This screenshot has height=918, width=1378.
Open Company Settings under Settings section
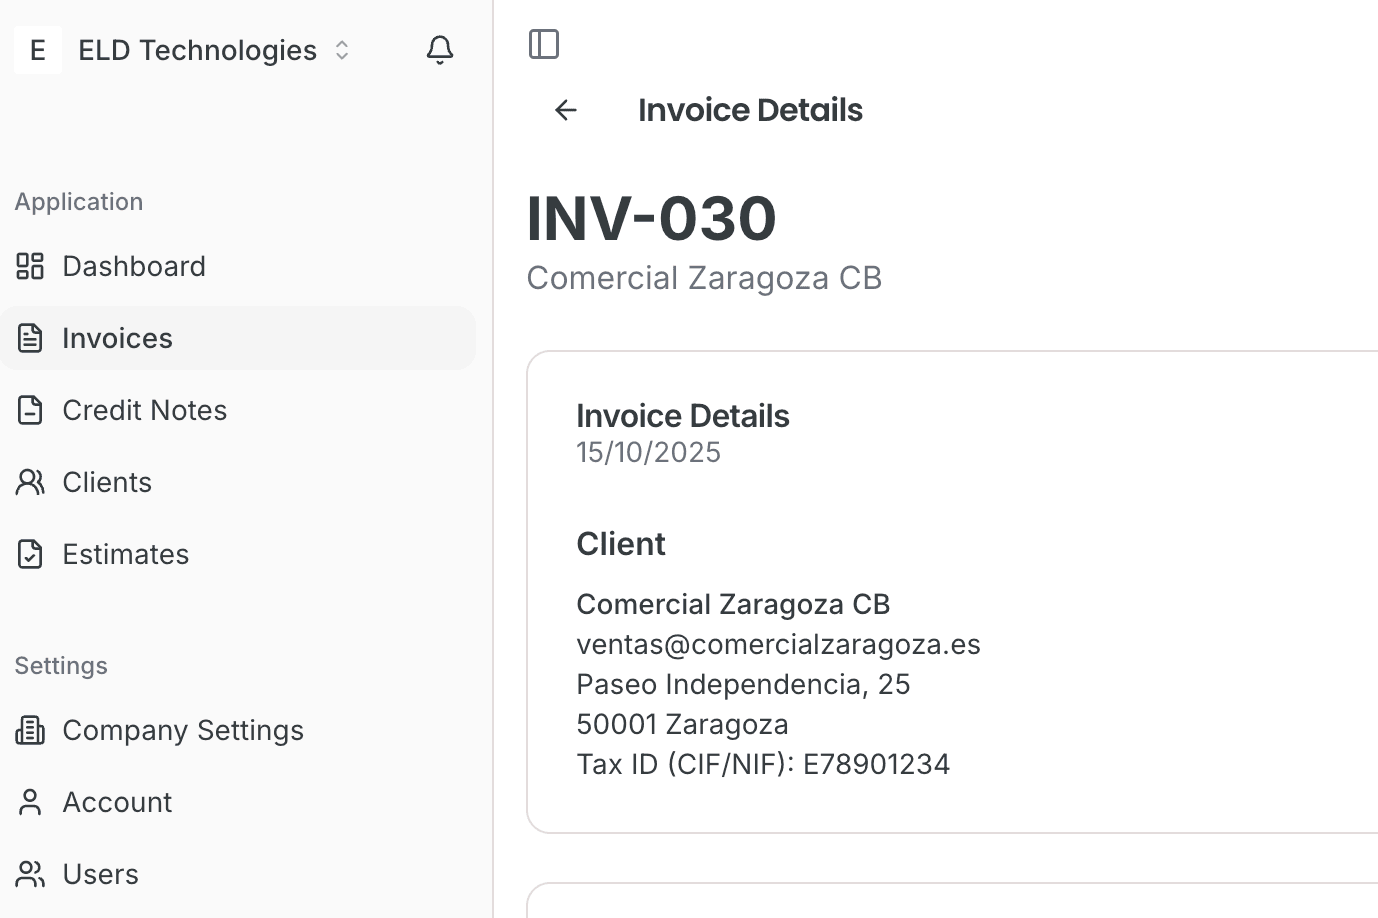(x=183, y=730)
